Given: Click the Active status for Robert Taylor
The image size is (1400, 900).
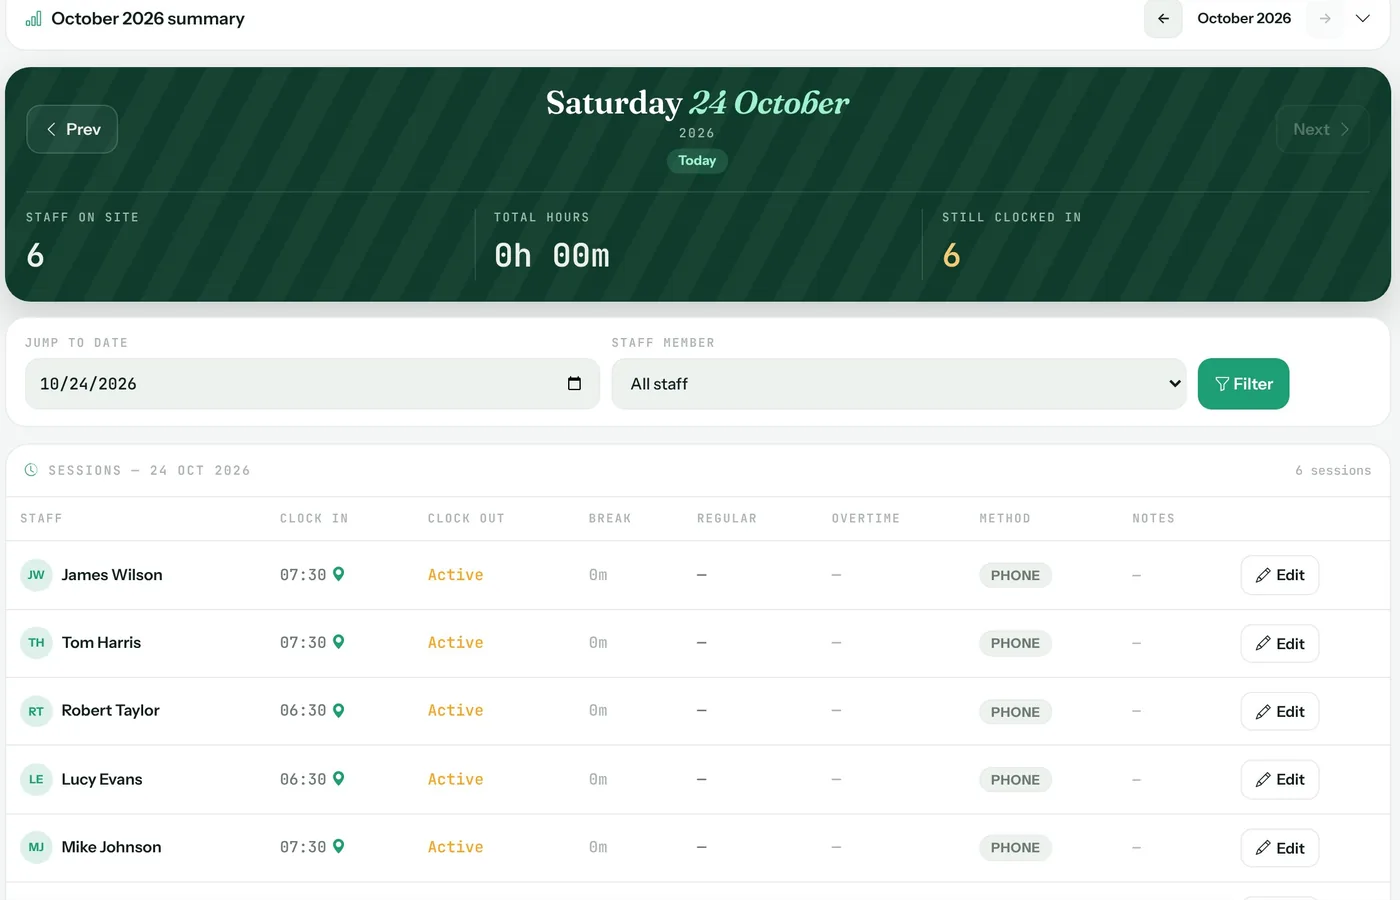Looking at the screenshot, I should [455, 710].
